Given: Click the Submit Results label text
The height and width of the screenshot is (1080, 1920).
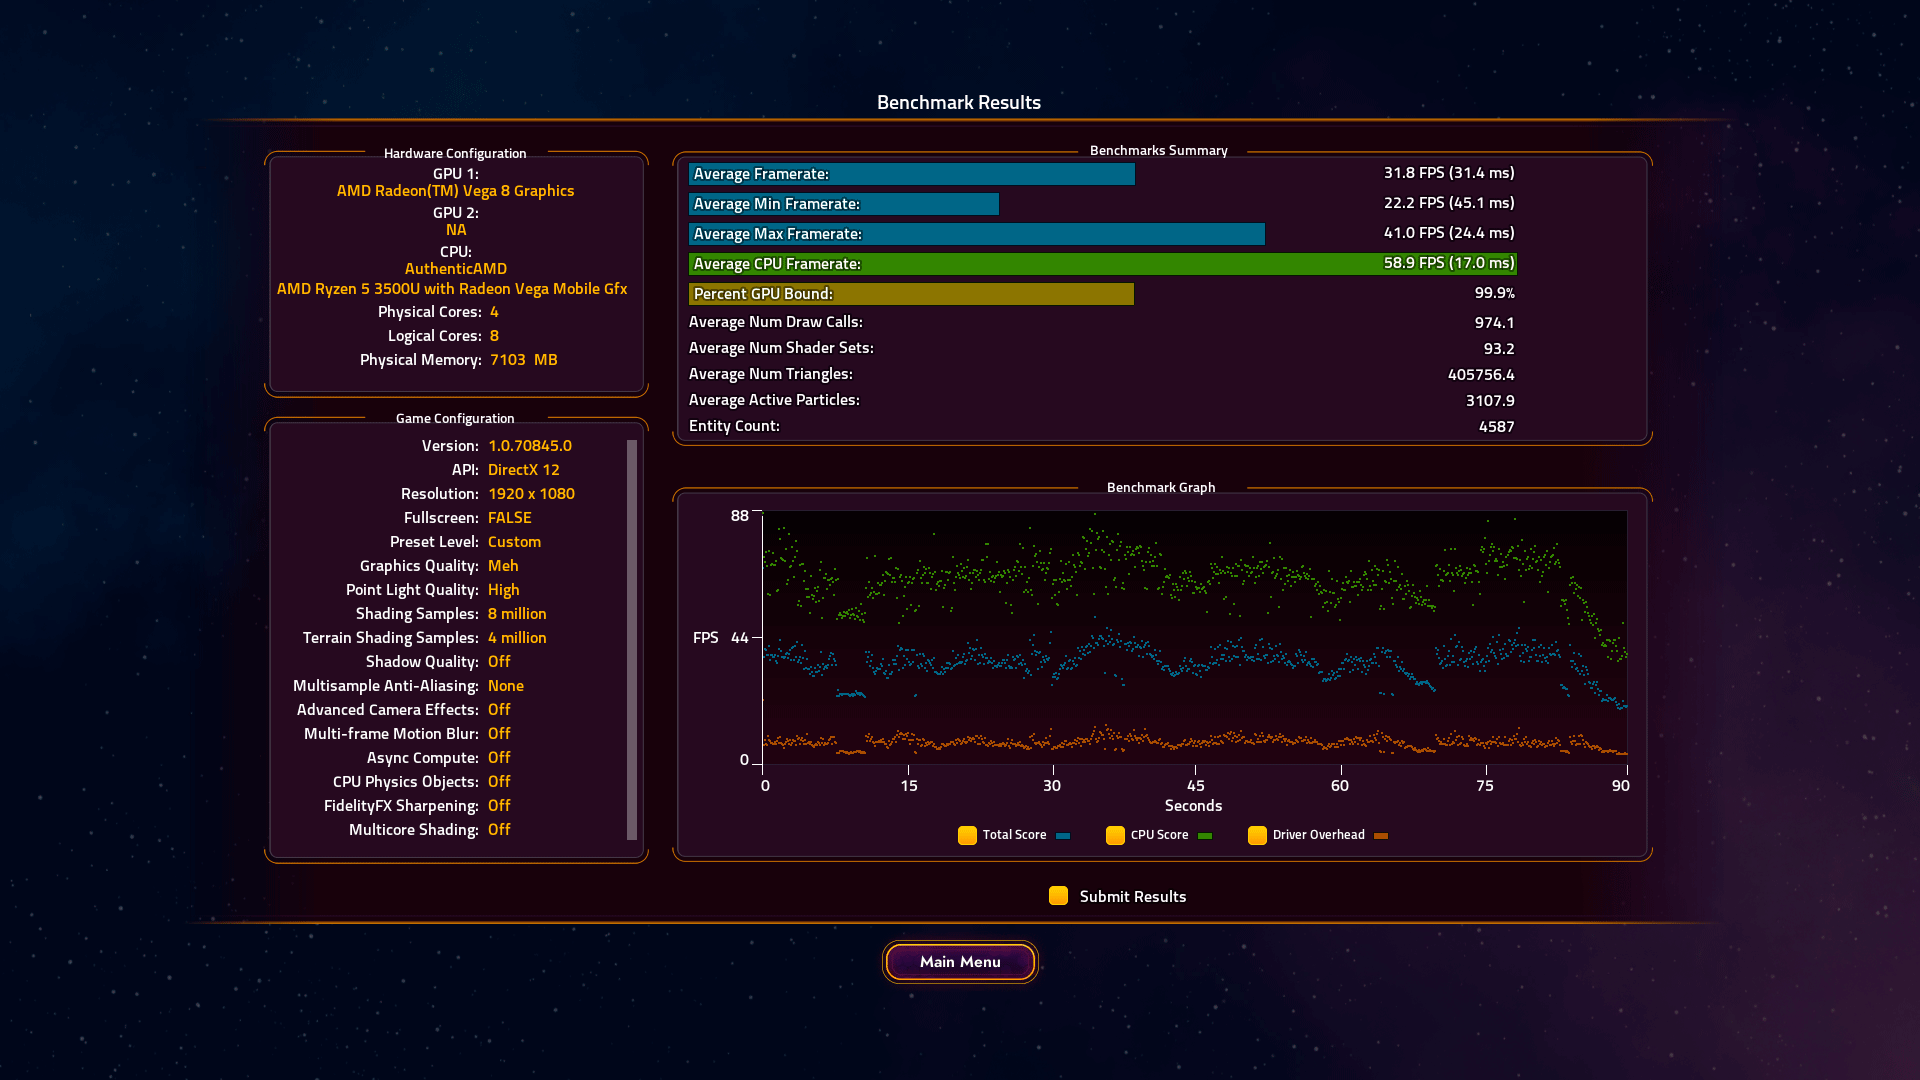Looking at the screenshot, I should [1132, 897].
